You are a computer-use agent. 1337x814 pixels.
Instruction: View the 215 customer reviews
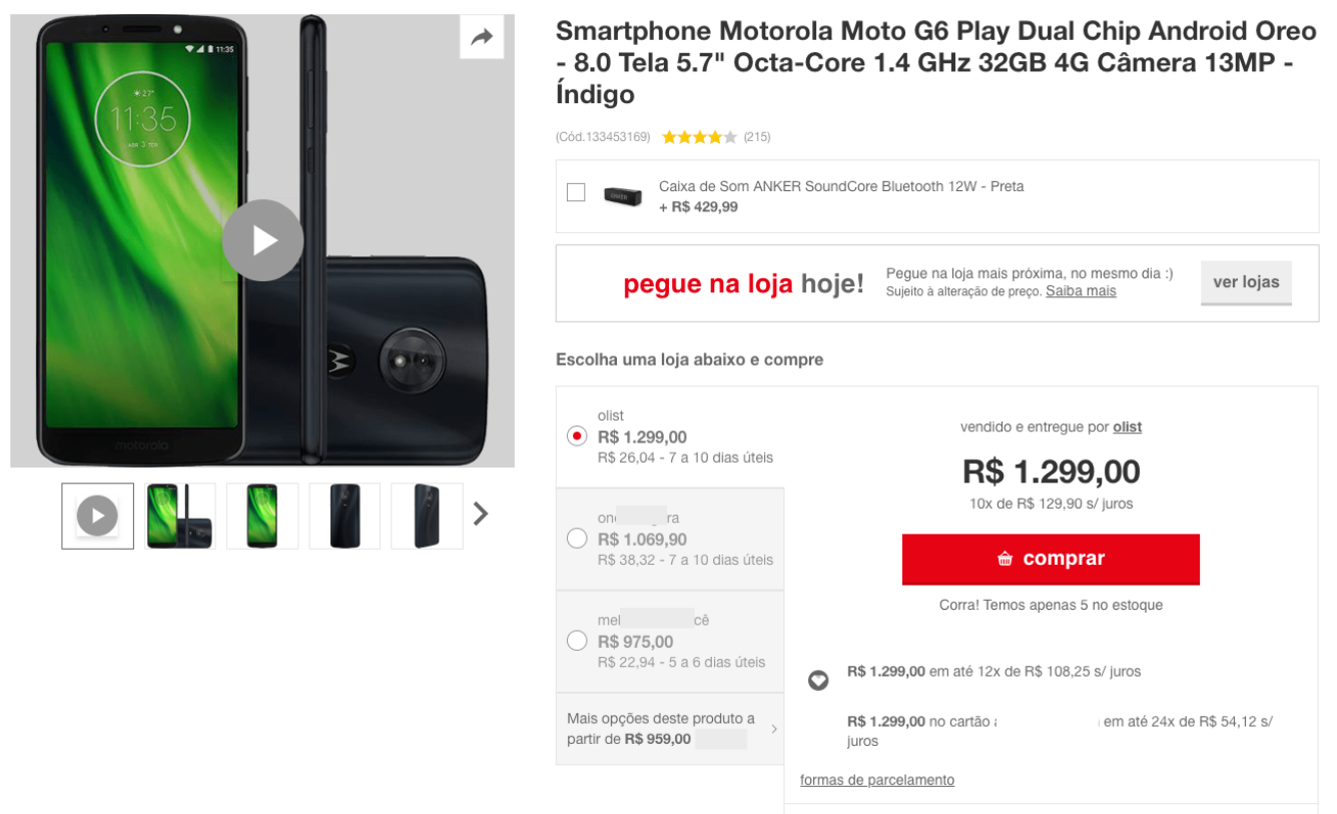coord(759,136)
